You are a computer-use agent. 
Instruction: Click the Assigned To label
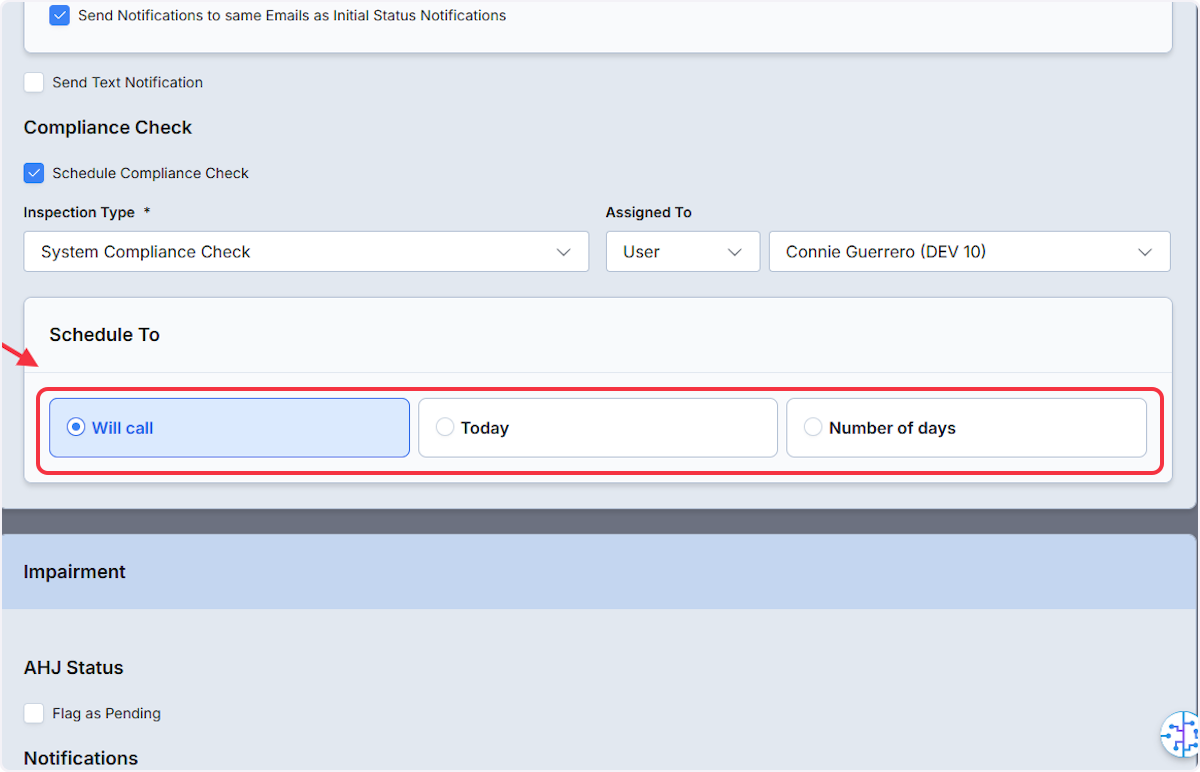pyautogui.click(x=649, y=213)
